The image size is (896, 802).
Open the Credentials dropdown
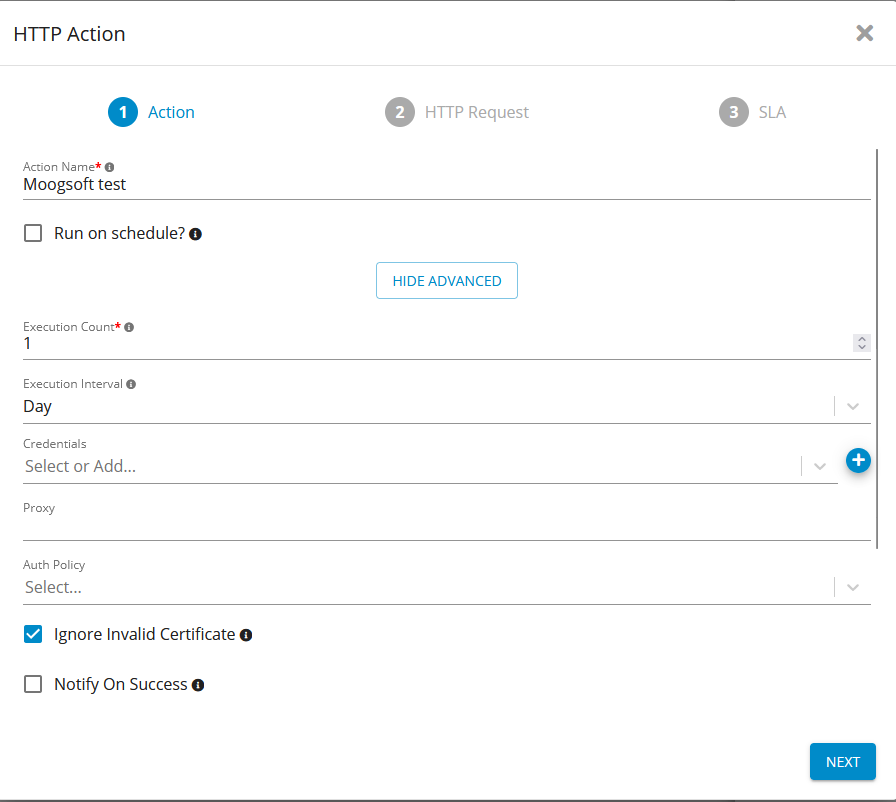(819, 466)
